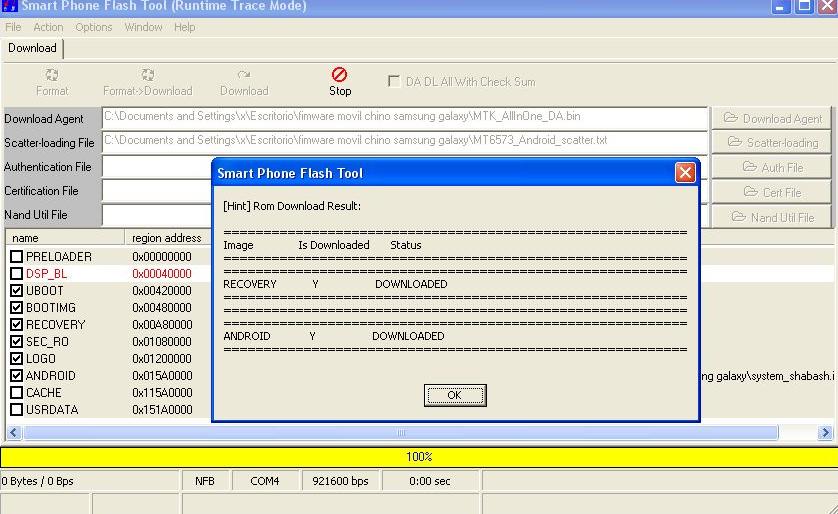This screenshot has width=838, height=514.
Task: Click the Scatter-loading browse button
Action: pos(772,142)
